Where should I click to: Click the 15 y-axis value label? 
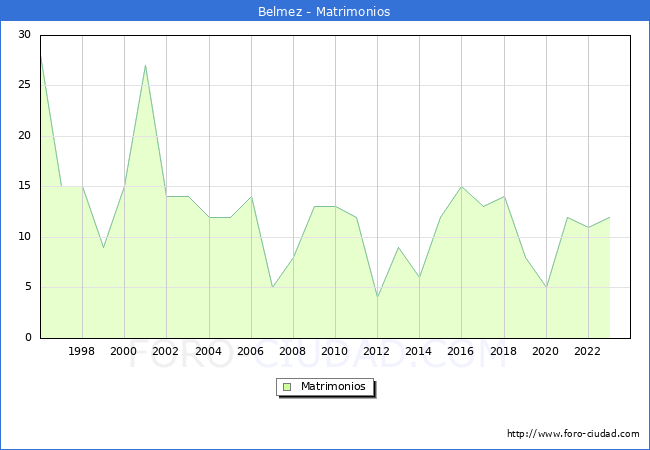(24, 186)
